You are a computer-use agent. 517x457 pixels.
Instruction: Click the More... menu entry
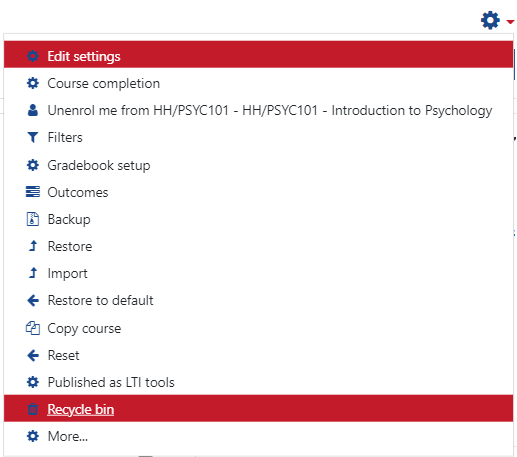258,436
